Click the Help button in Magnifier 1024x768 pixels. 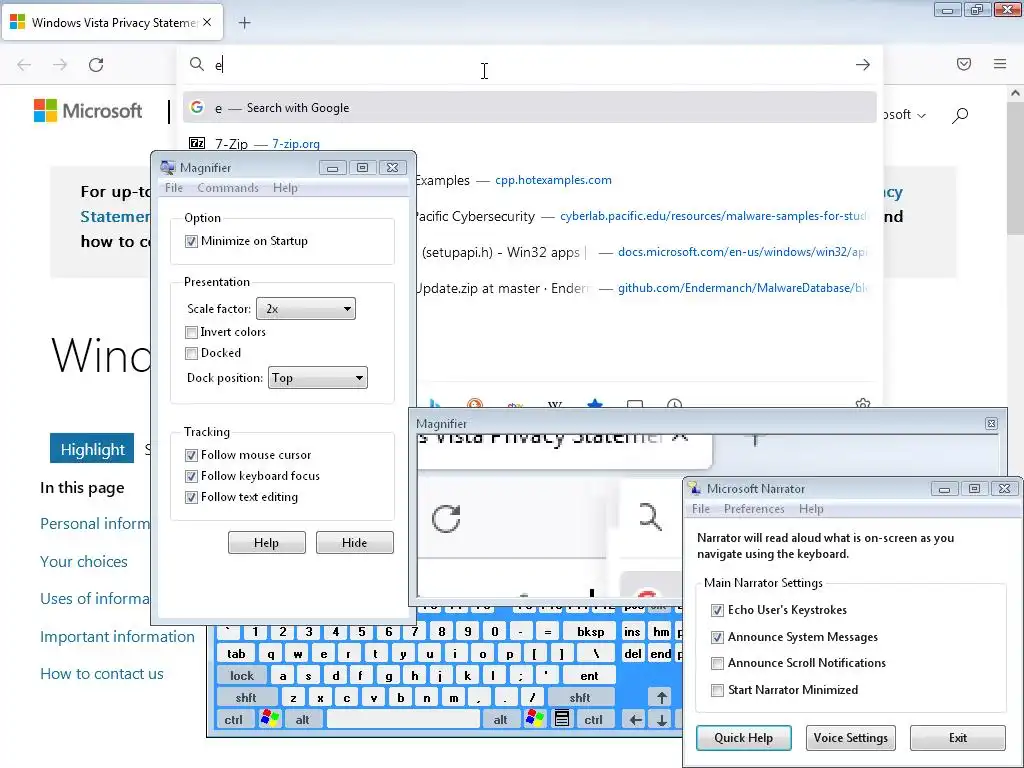[x=266, y=543]
